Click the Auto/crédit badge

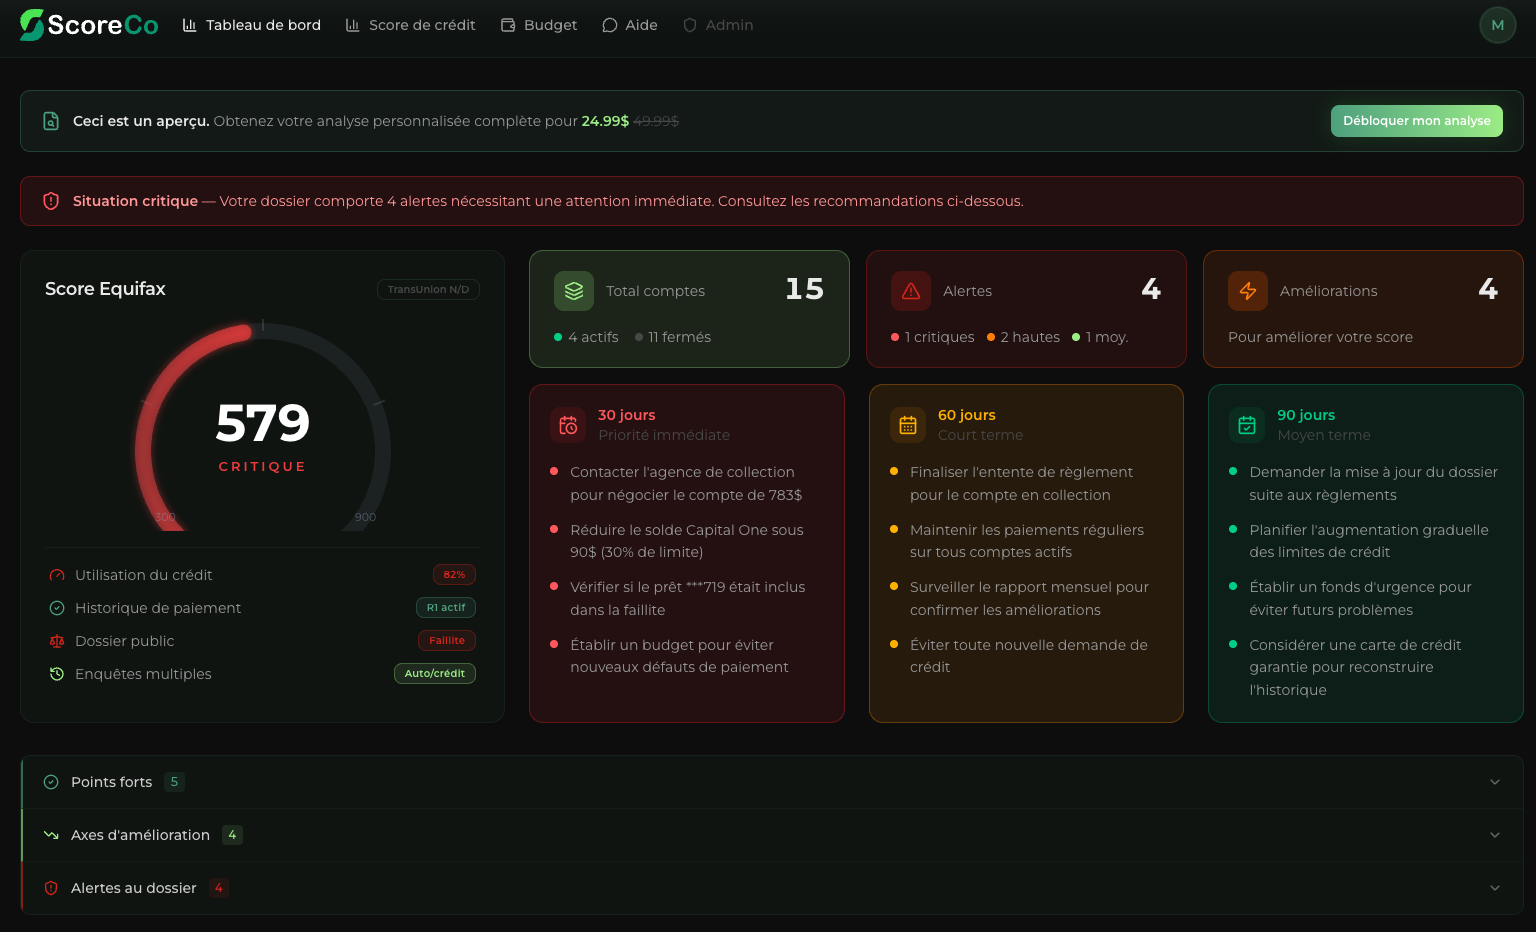pos(435,674)
